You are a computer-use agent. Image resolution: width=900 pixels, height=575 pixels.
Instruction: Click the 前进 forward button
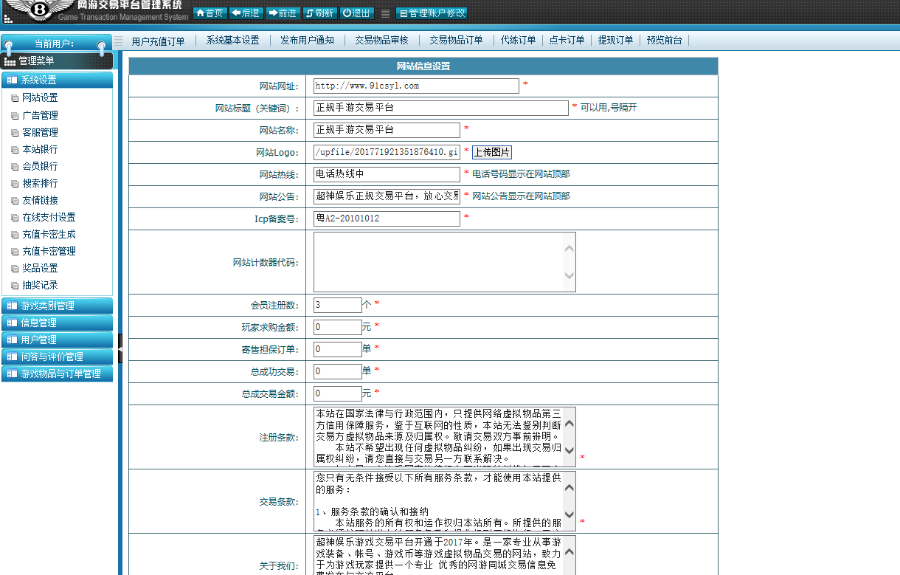282,13
